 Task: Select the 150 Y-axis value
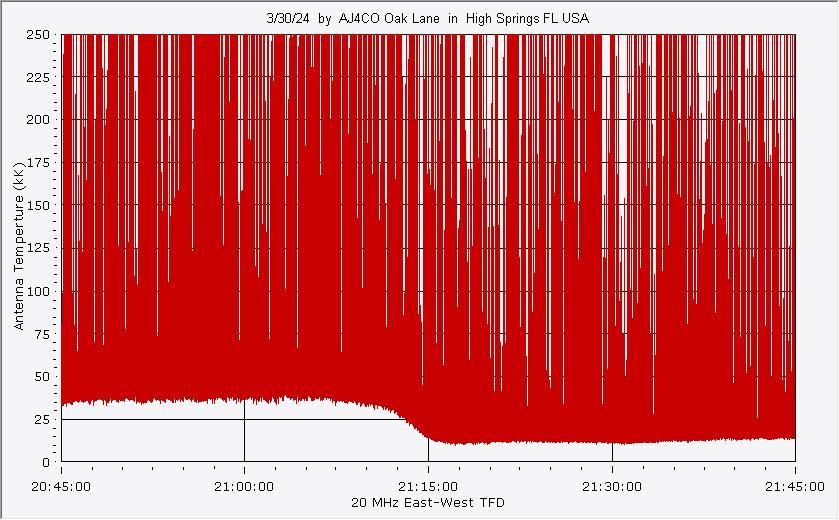pyautogui.click(x=38, y=205)
